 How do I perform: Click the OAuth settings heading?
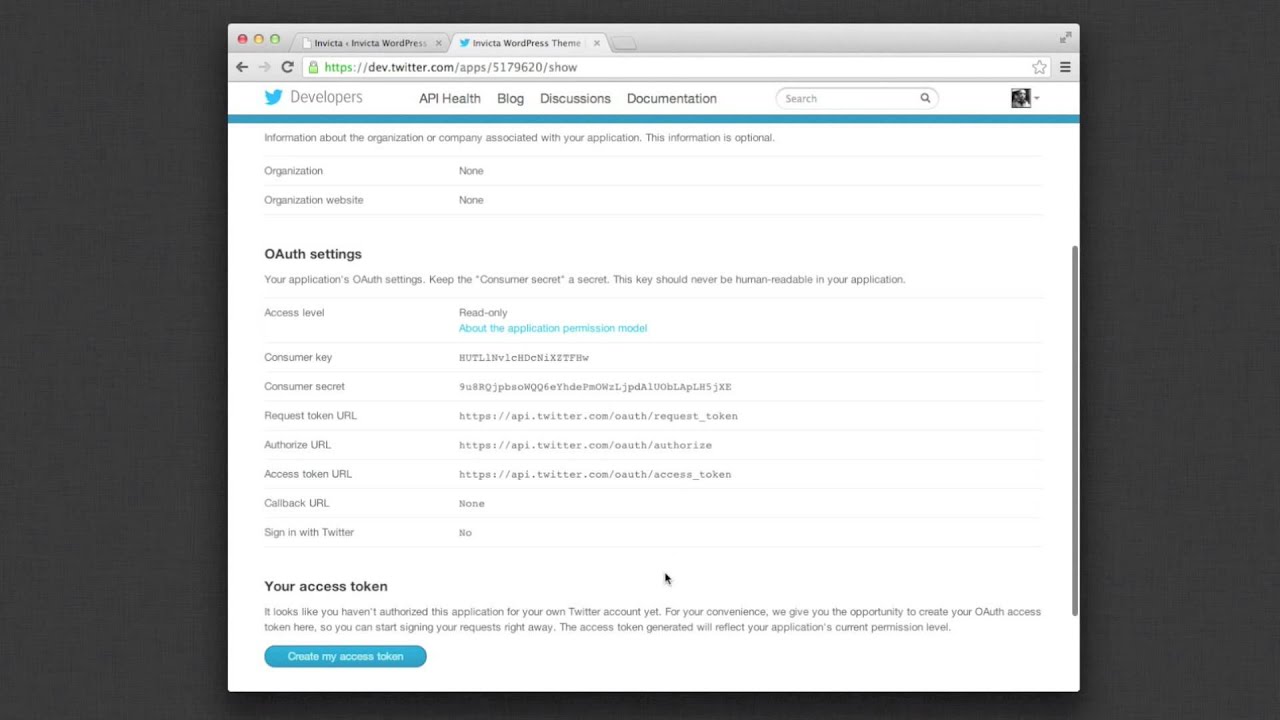point(313,254)
